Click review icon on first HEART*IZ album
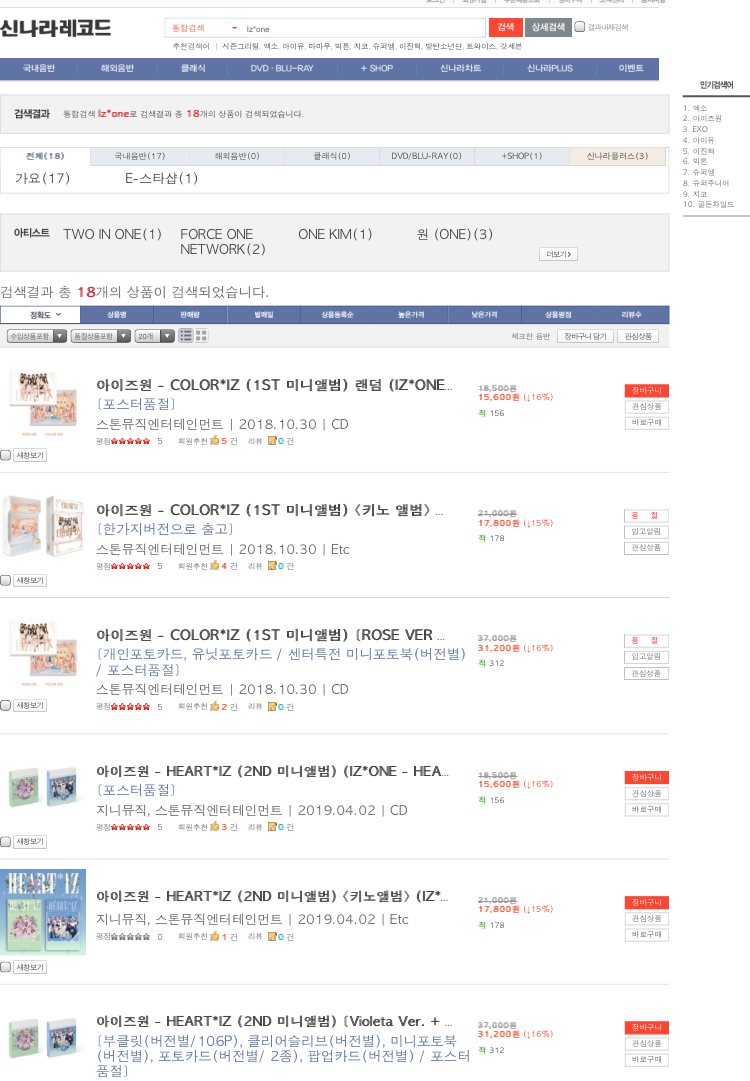This screenshot has width=750, height=1081. click(x=272, y=827)
